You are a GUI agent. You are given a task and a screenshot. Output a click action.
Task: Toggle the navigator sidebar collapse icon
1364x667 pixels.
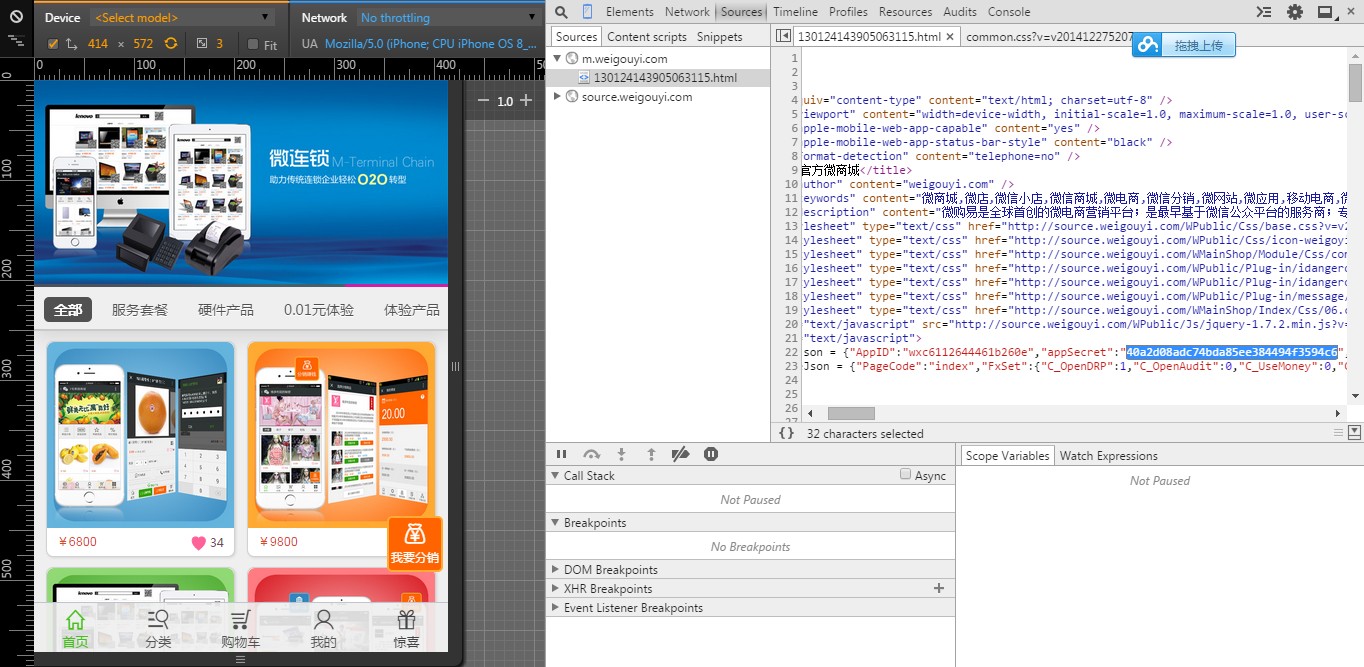783,36
